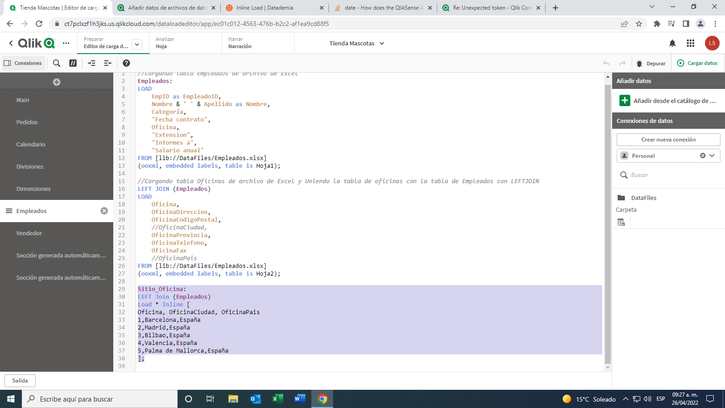725x408 pixels.
Task: Click the Cargar datos button
Action: click(697, 63)
